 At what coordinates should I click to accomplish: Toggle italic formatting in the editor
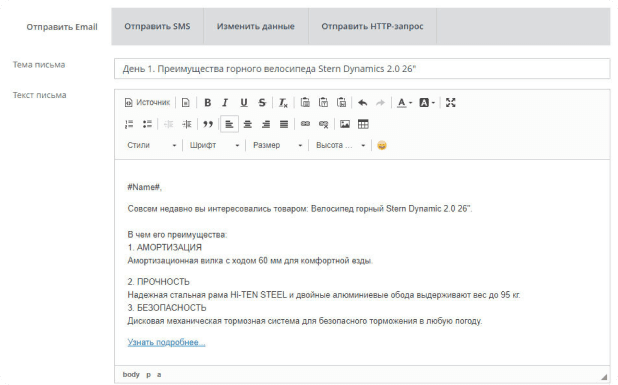(x=225, y=103)
